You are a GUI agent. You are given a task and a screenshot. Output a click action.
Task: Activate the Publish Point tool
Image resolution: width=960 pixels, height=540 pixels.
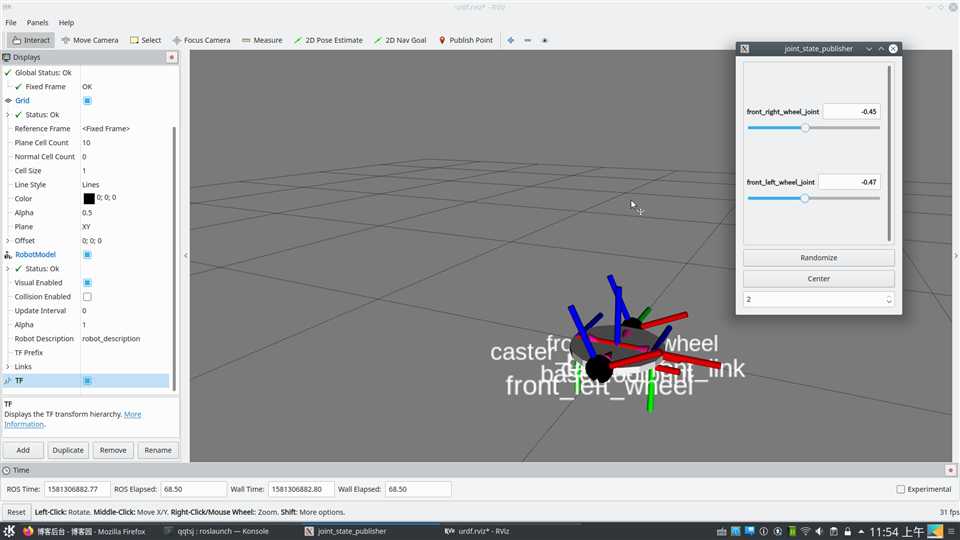point(465,40)
